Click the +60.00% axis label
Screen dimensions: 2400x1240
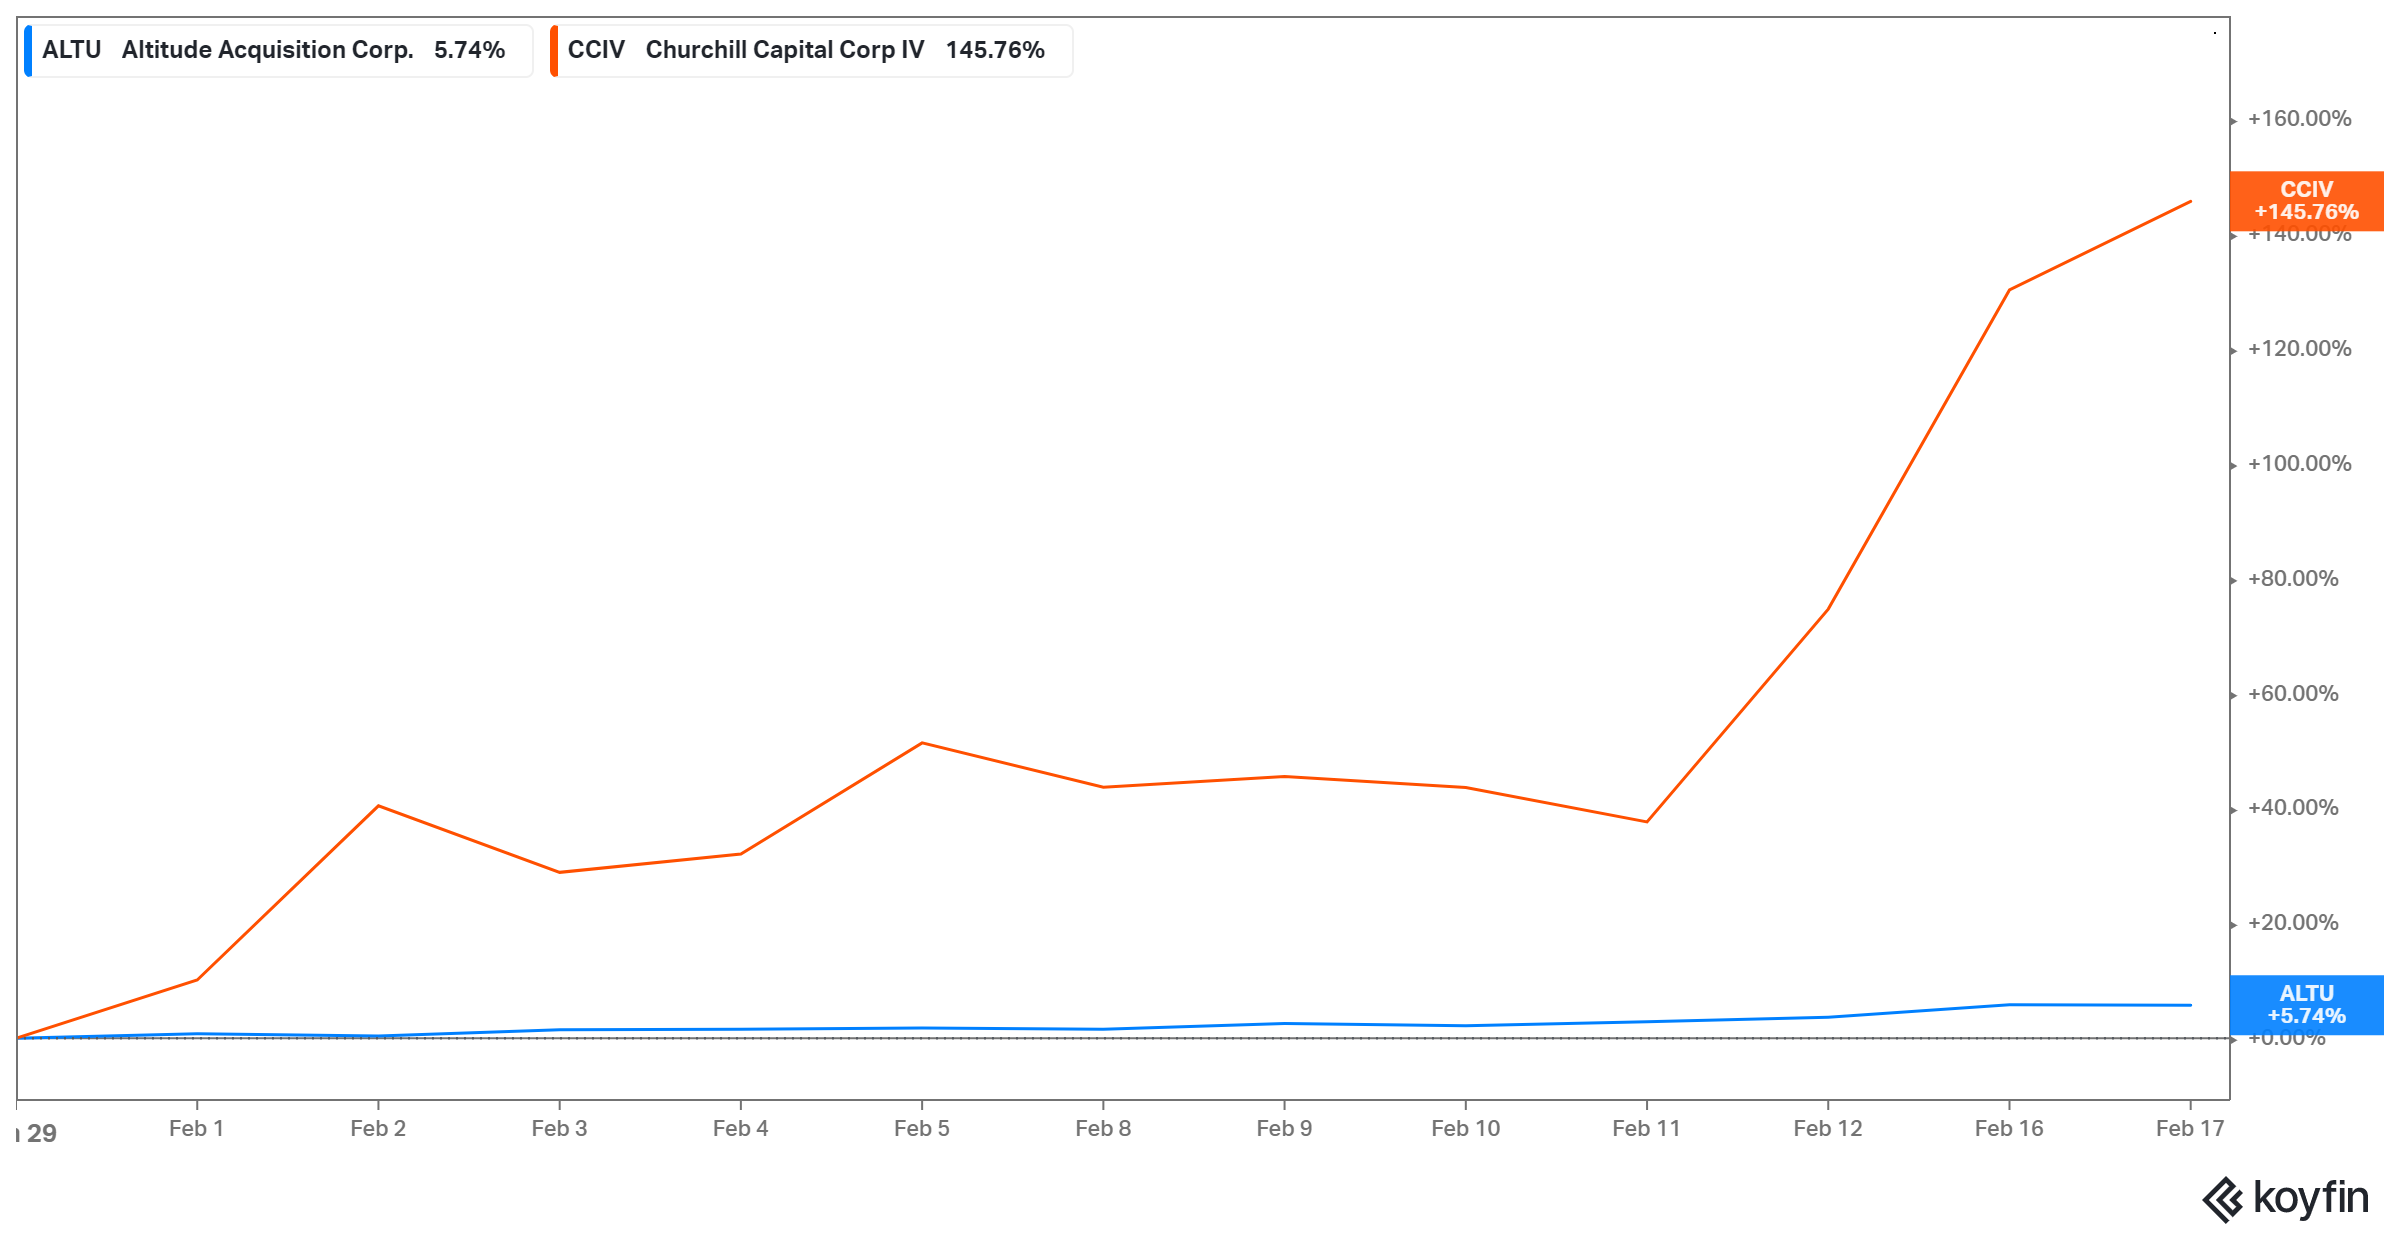(x=2293, y=694)
